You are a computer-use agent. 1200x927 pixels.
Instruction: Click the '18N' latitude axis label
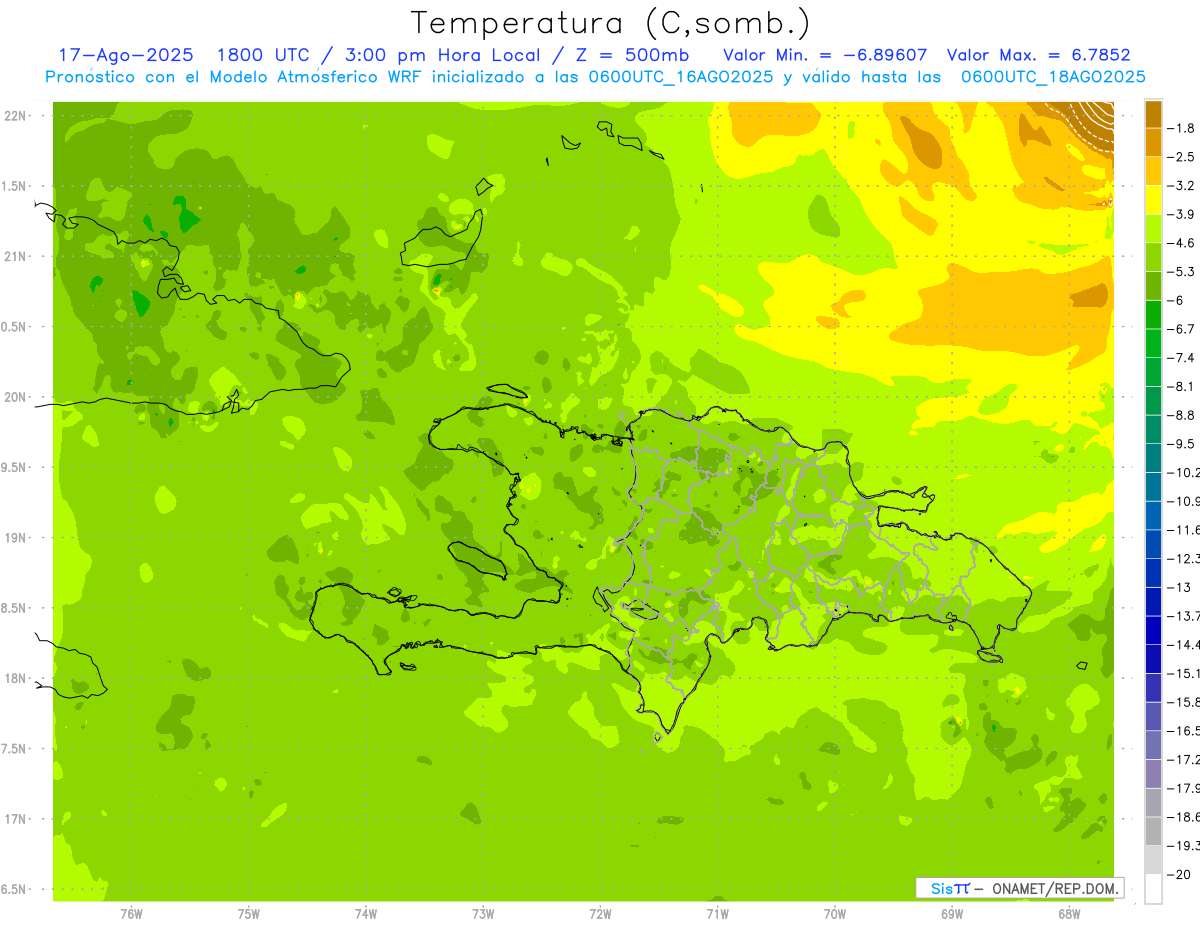[x=14, y=679]
